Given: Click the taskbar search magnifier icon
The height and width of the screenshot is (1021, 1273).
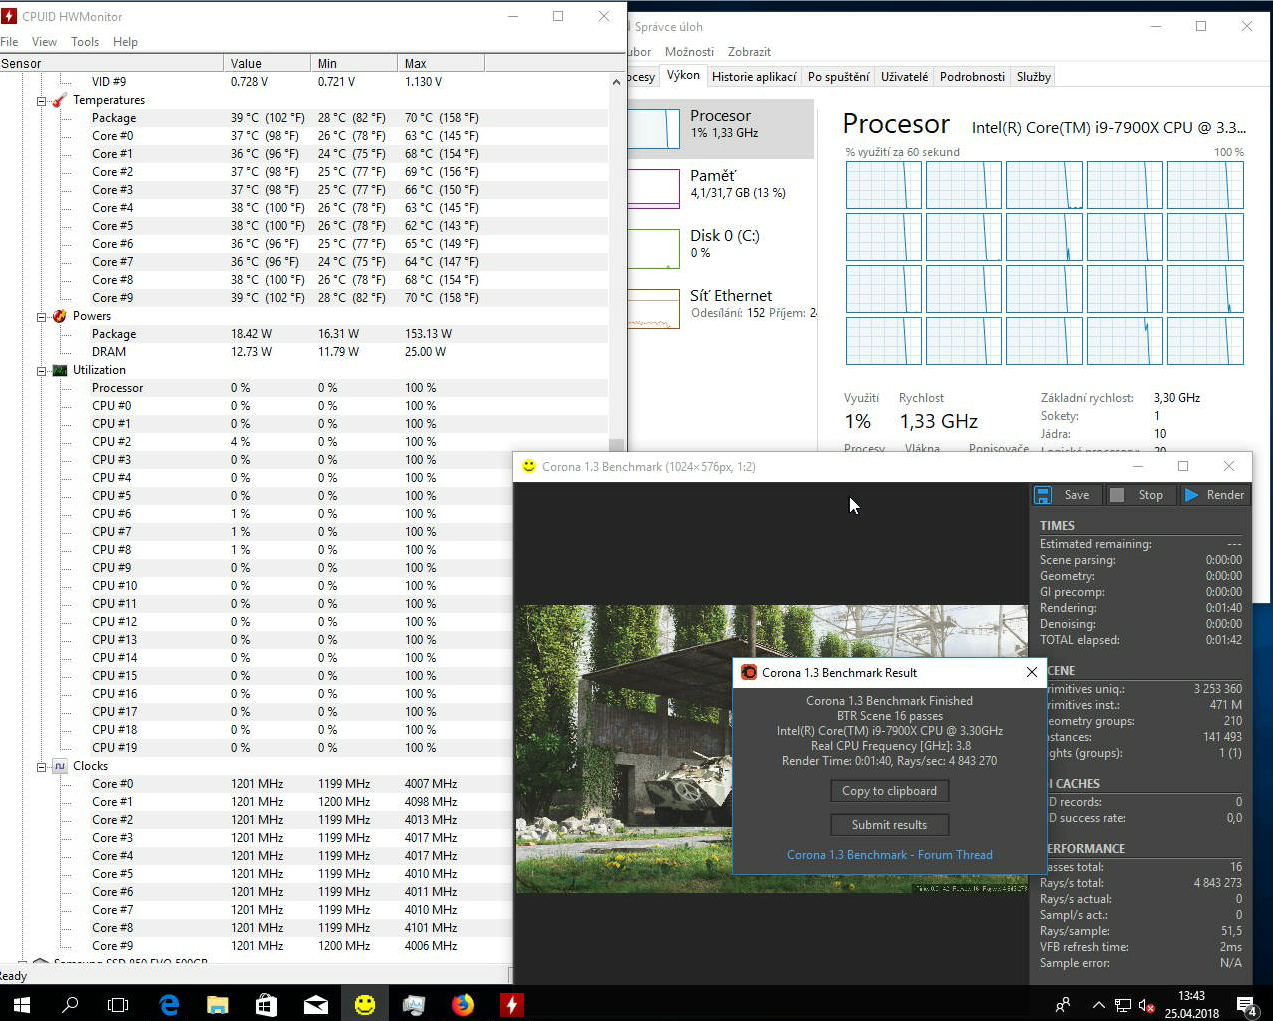Looking at the screenshot, I should point(70,1004).
